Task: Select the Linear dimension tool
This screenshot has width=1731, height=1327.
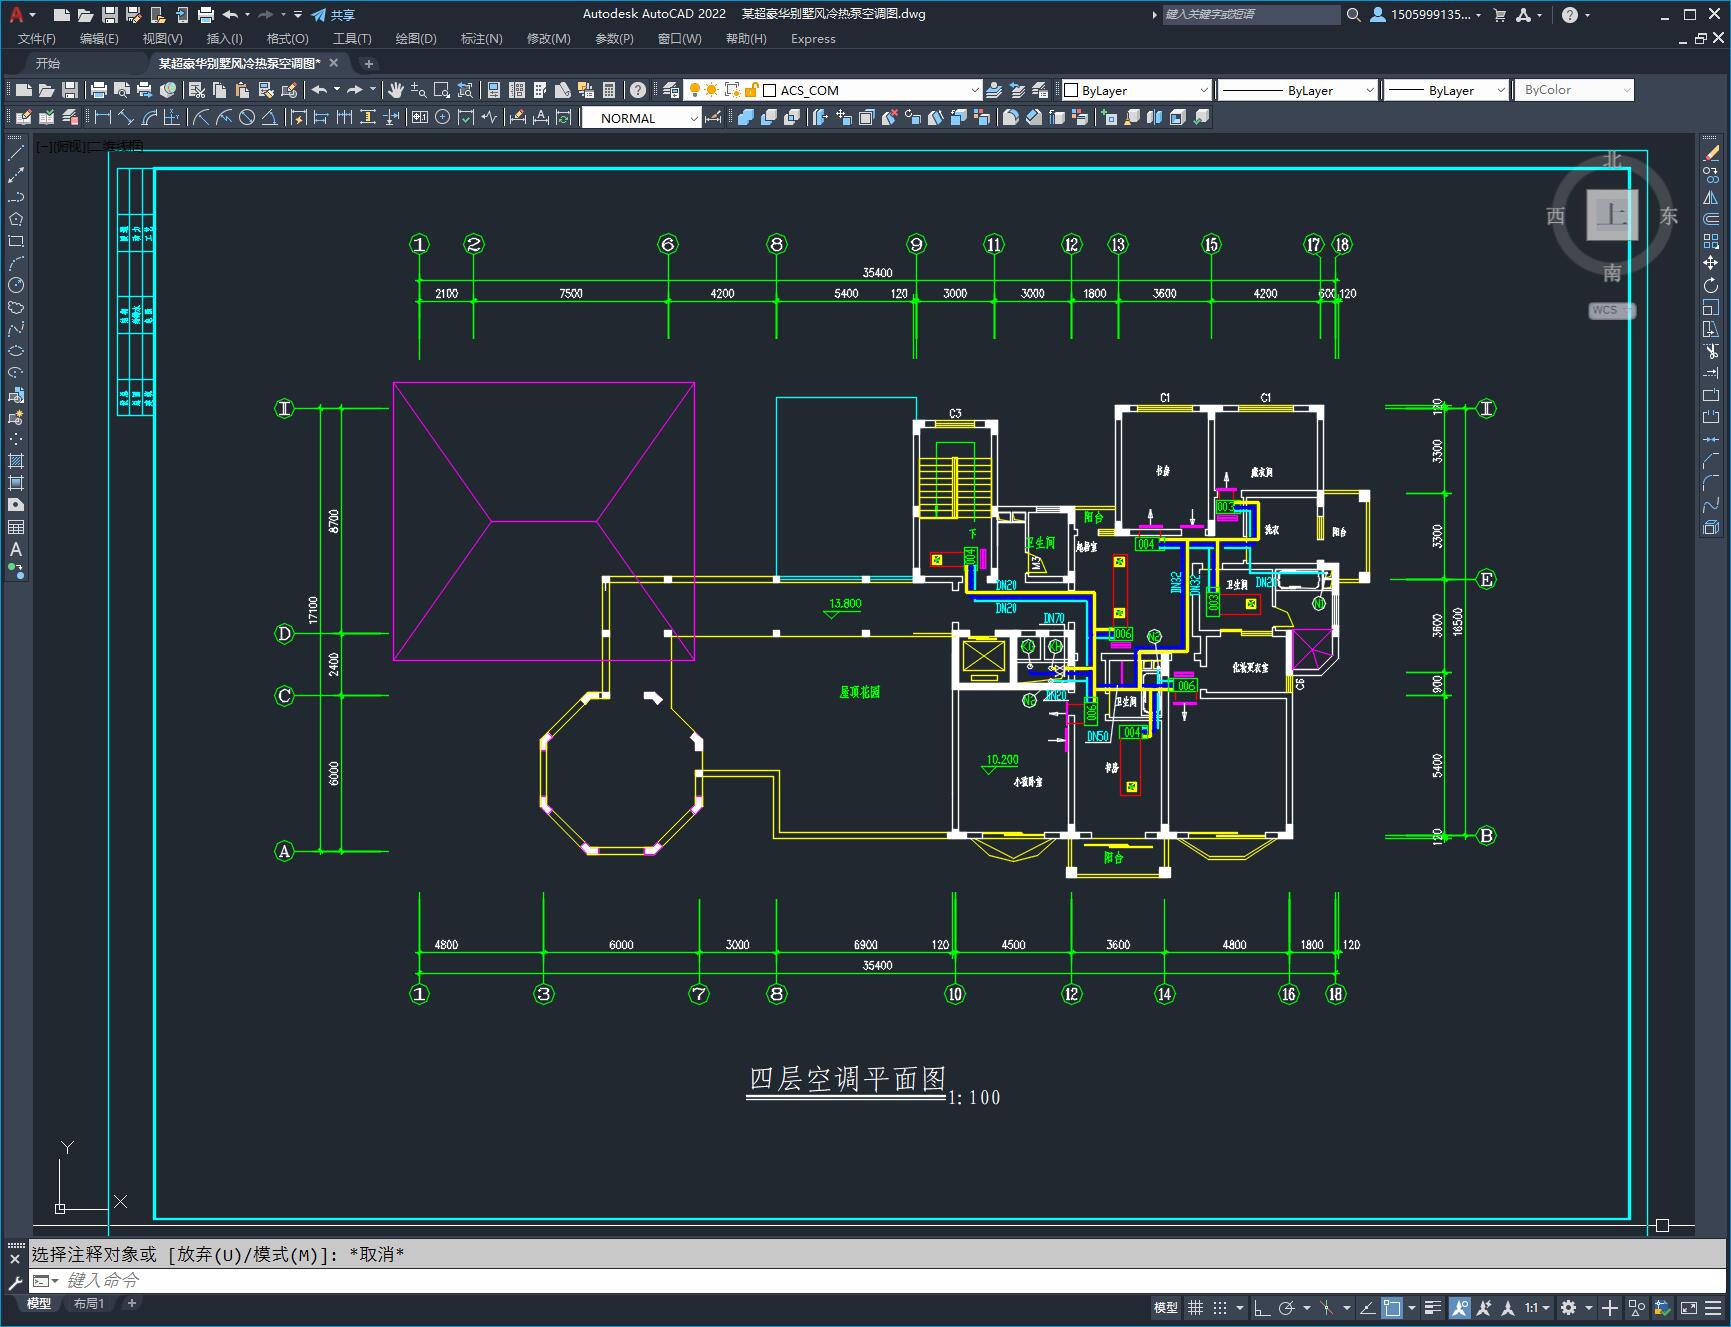Action: coord(102,118)
